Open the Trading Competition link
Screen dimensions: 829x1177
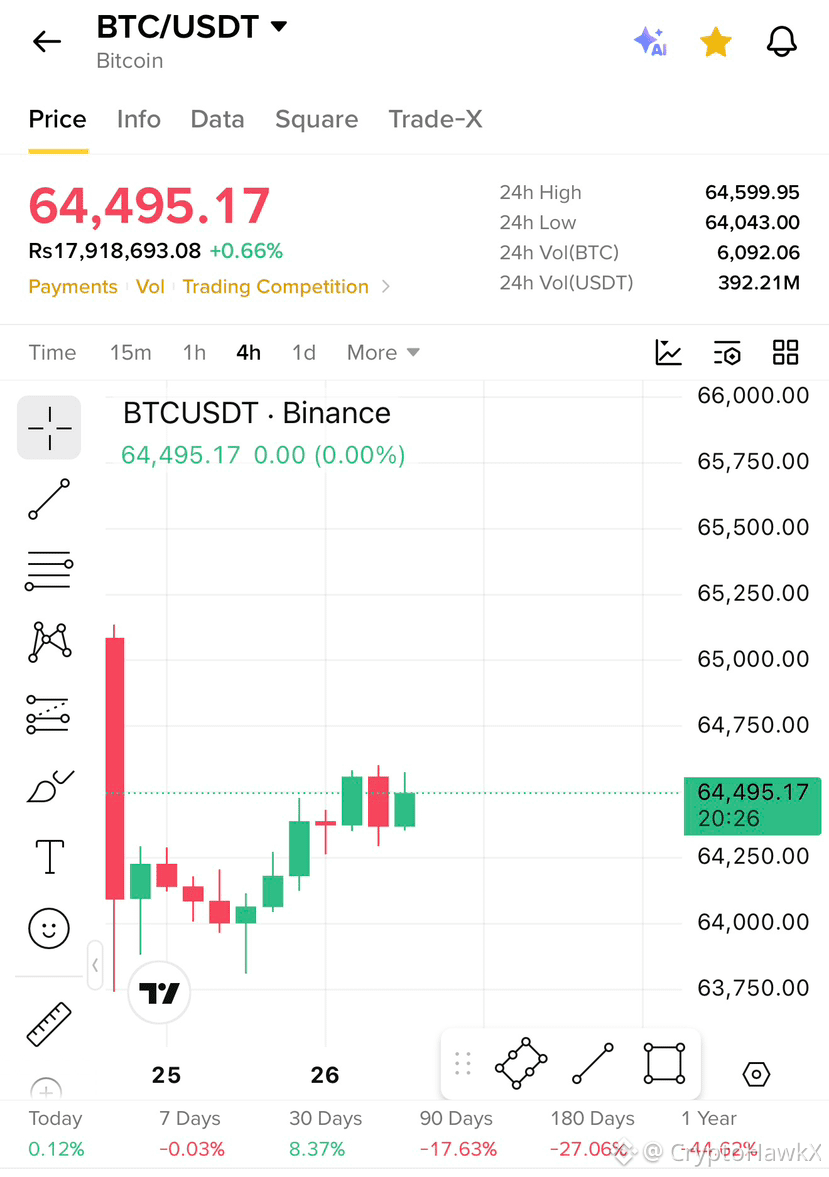coord(276,287)
